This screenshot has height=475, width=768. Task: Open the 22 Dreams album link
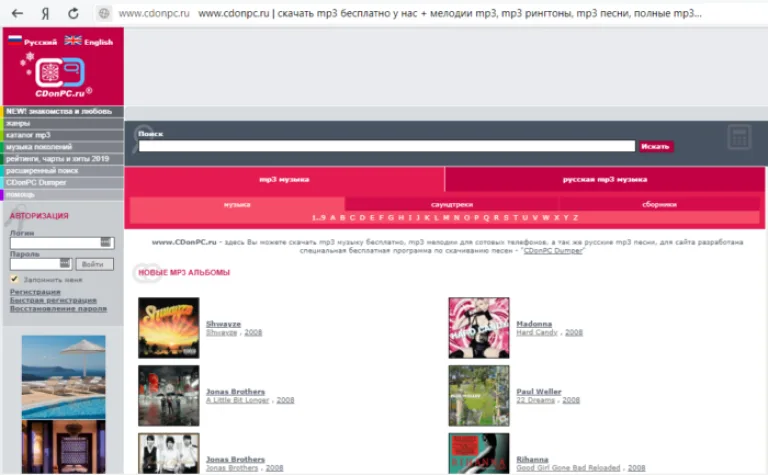(535, 400)
